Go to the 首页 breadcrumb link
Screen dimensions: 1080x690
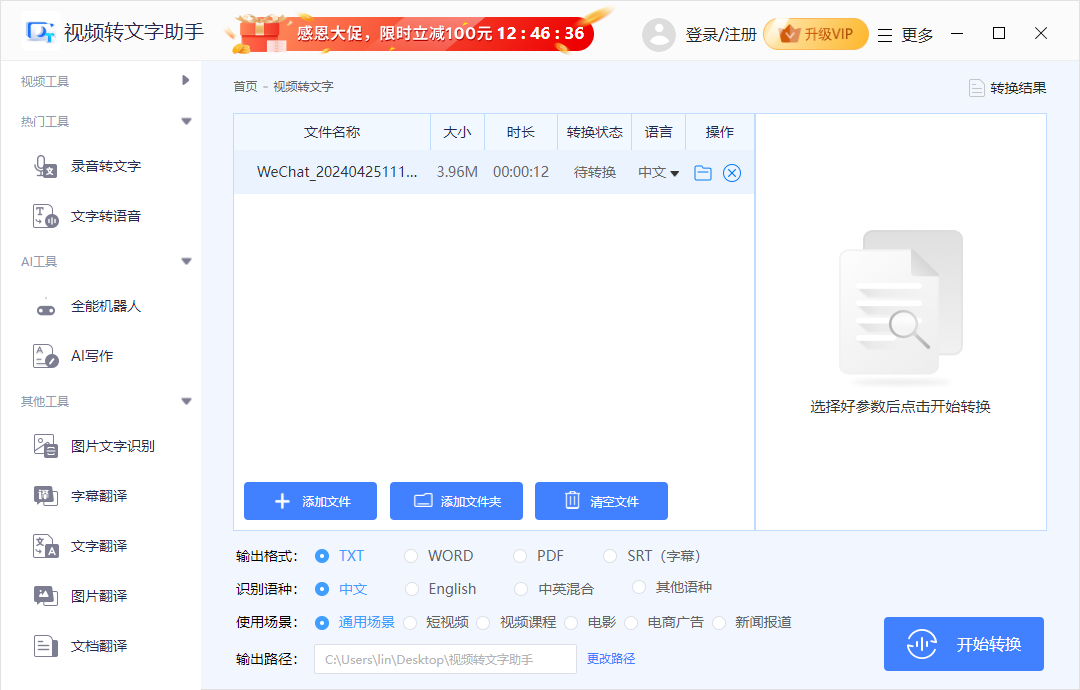click(x=244, y=87)
